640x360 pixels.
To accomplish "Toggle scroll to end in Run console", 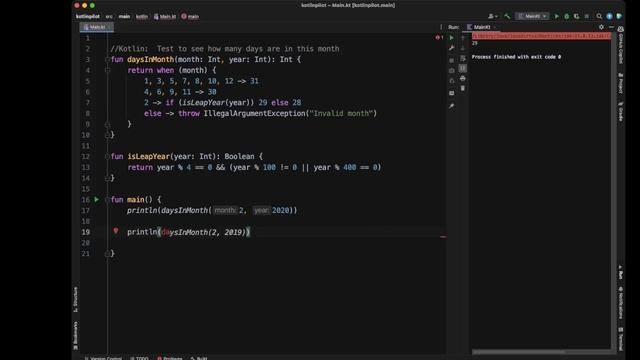I will [462, 68].
